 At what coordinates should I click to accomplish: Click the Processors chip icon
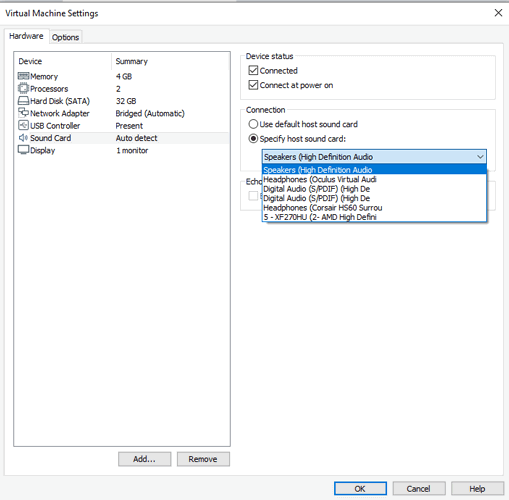(x=23, y=88)
